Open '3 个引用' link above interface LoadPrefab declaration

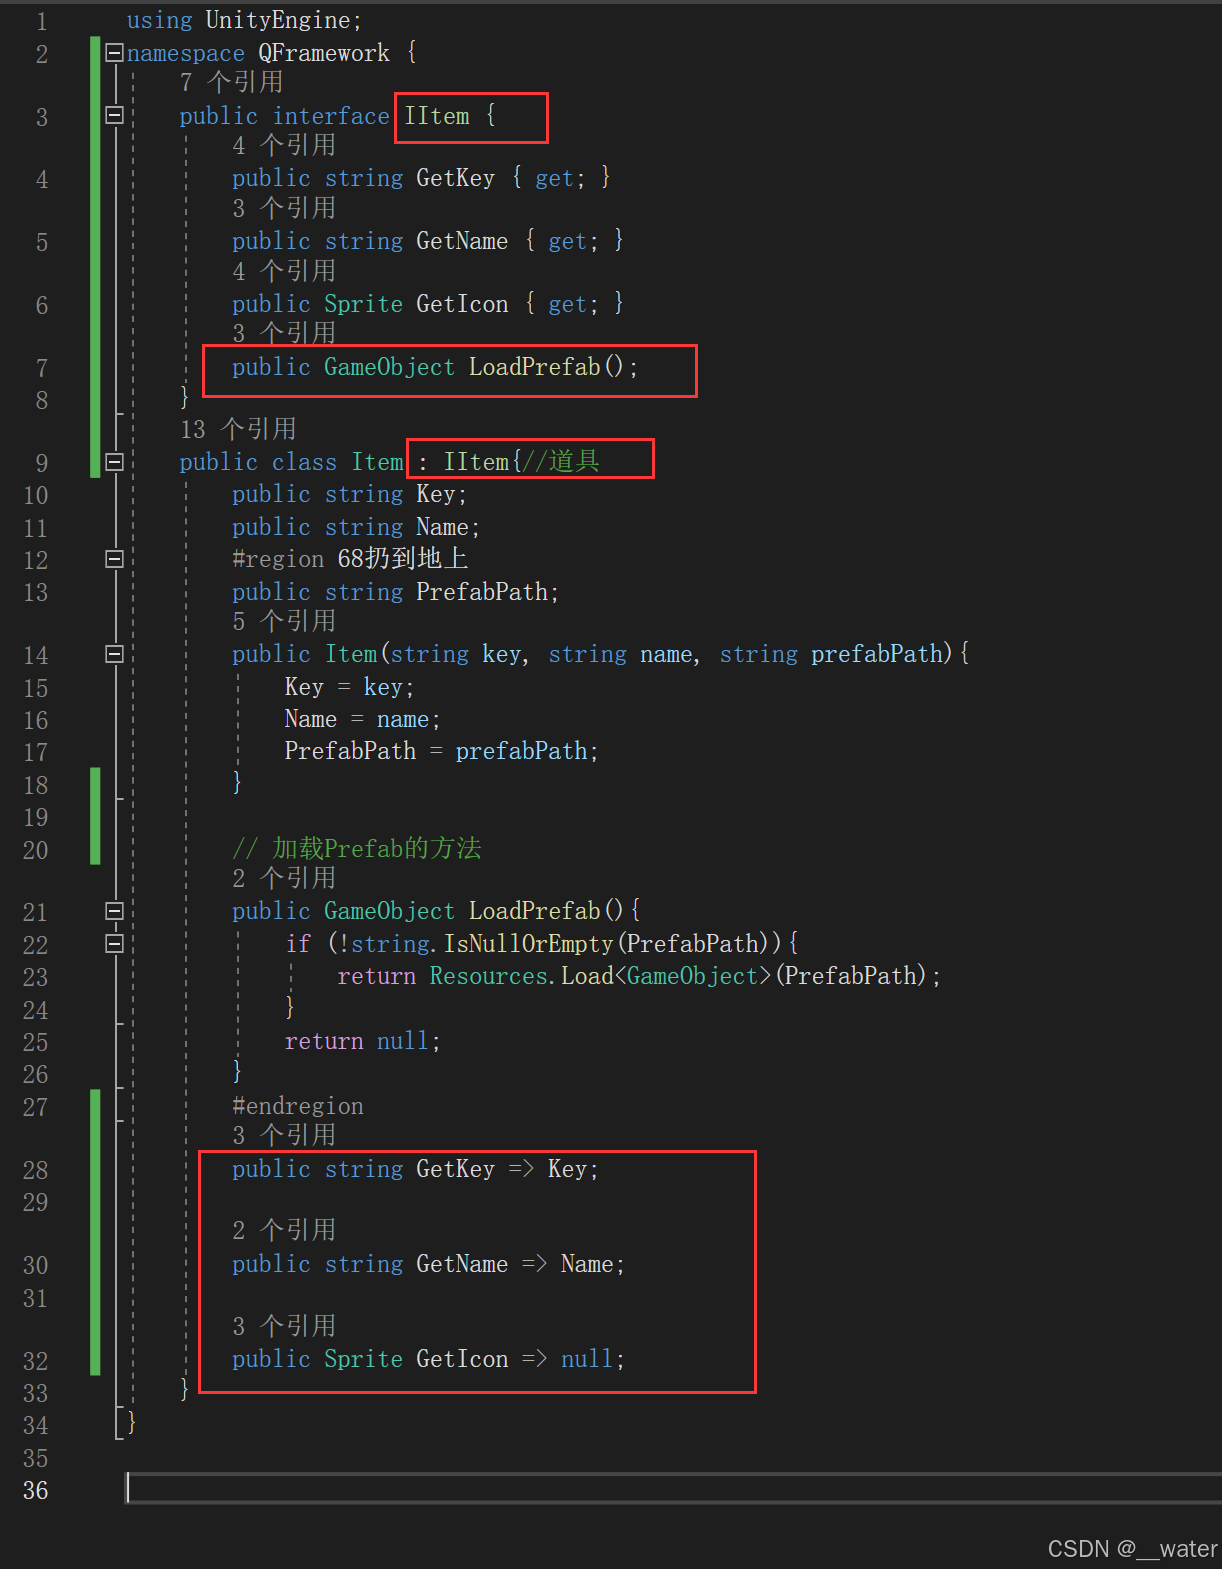point(284,333)
